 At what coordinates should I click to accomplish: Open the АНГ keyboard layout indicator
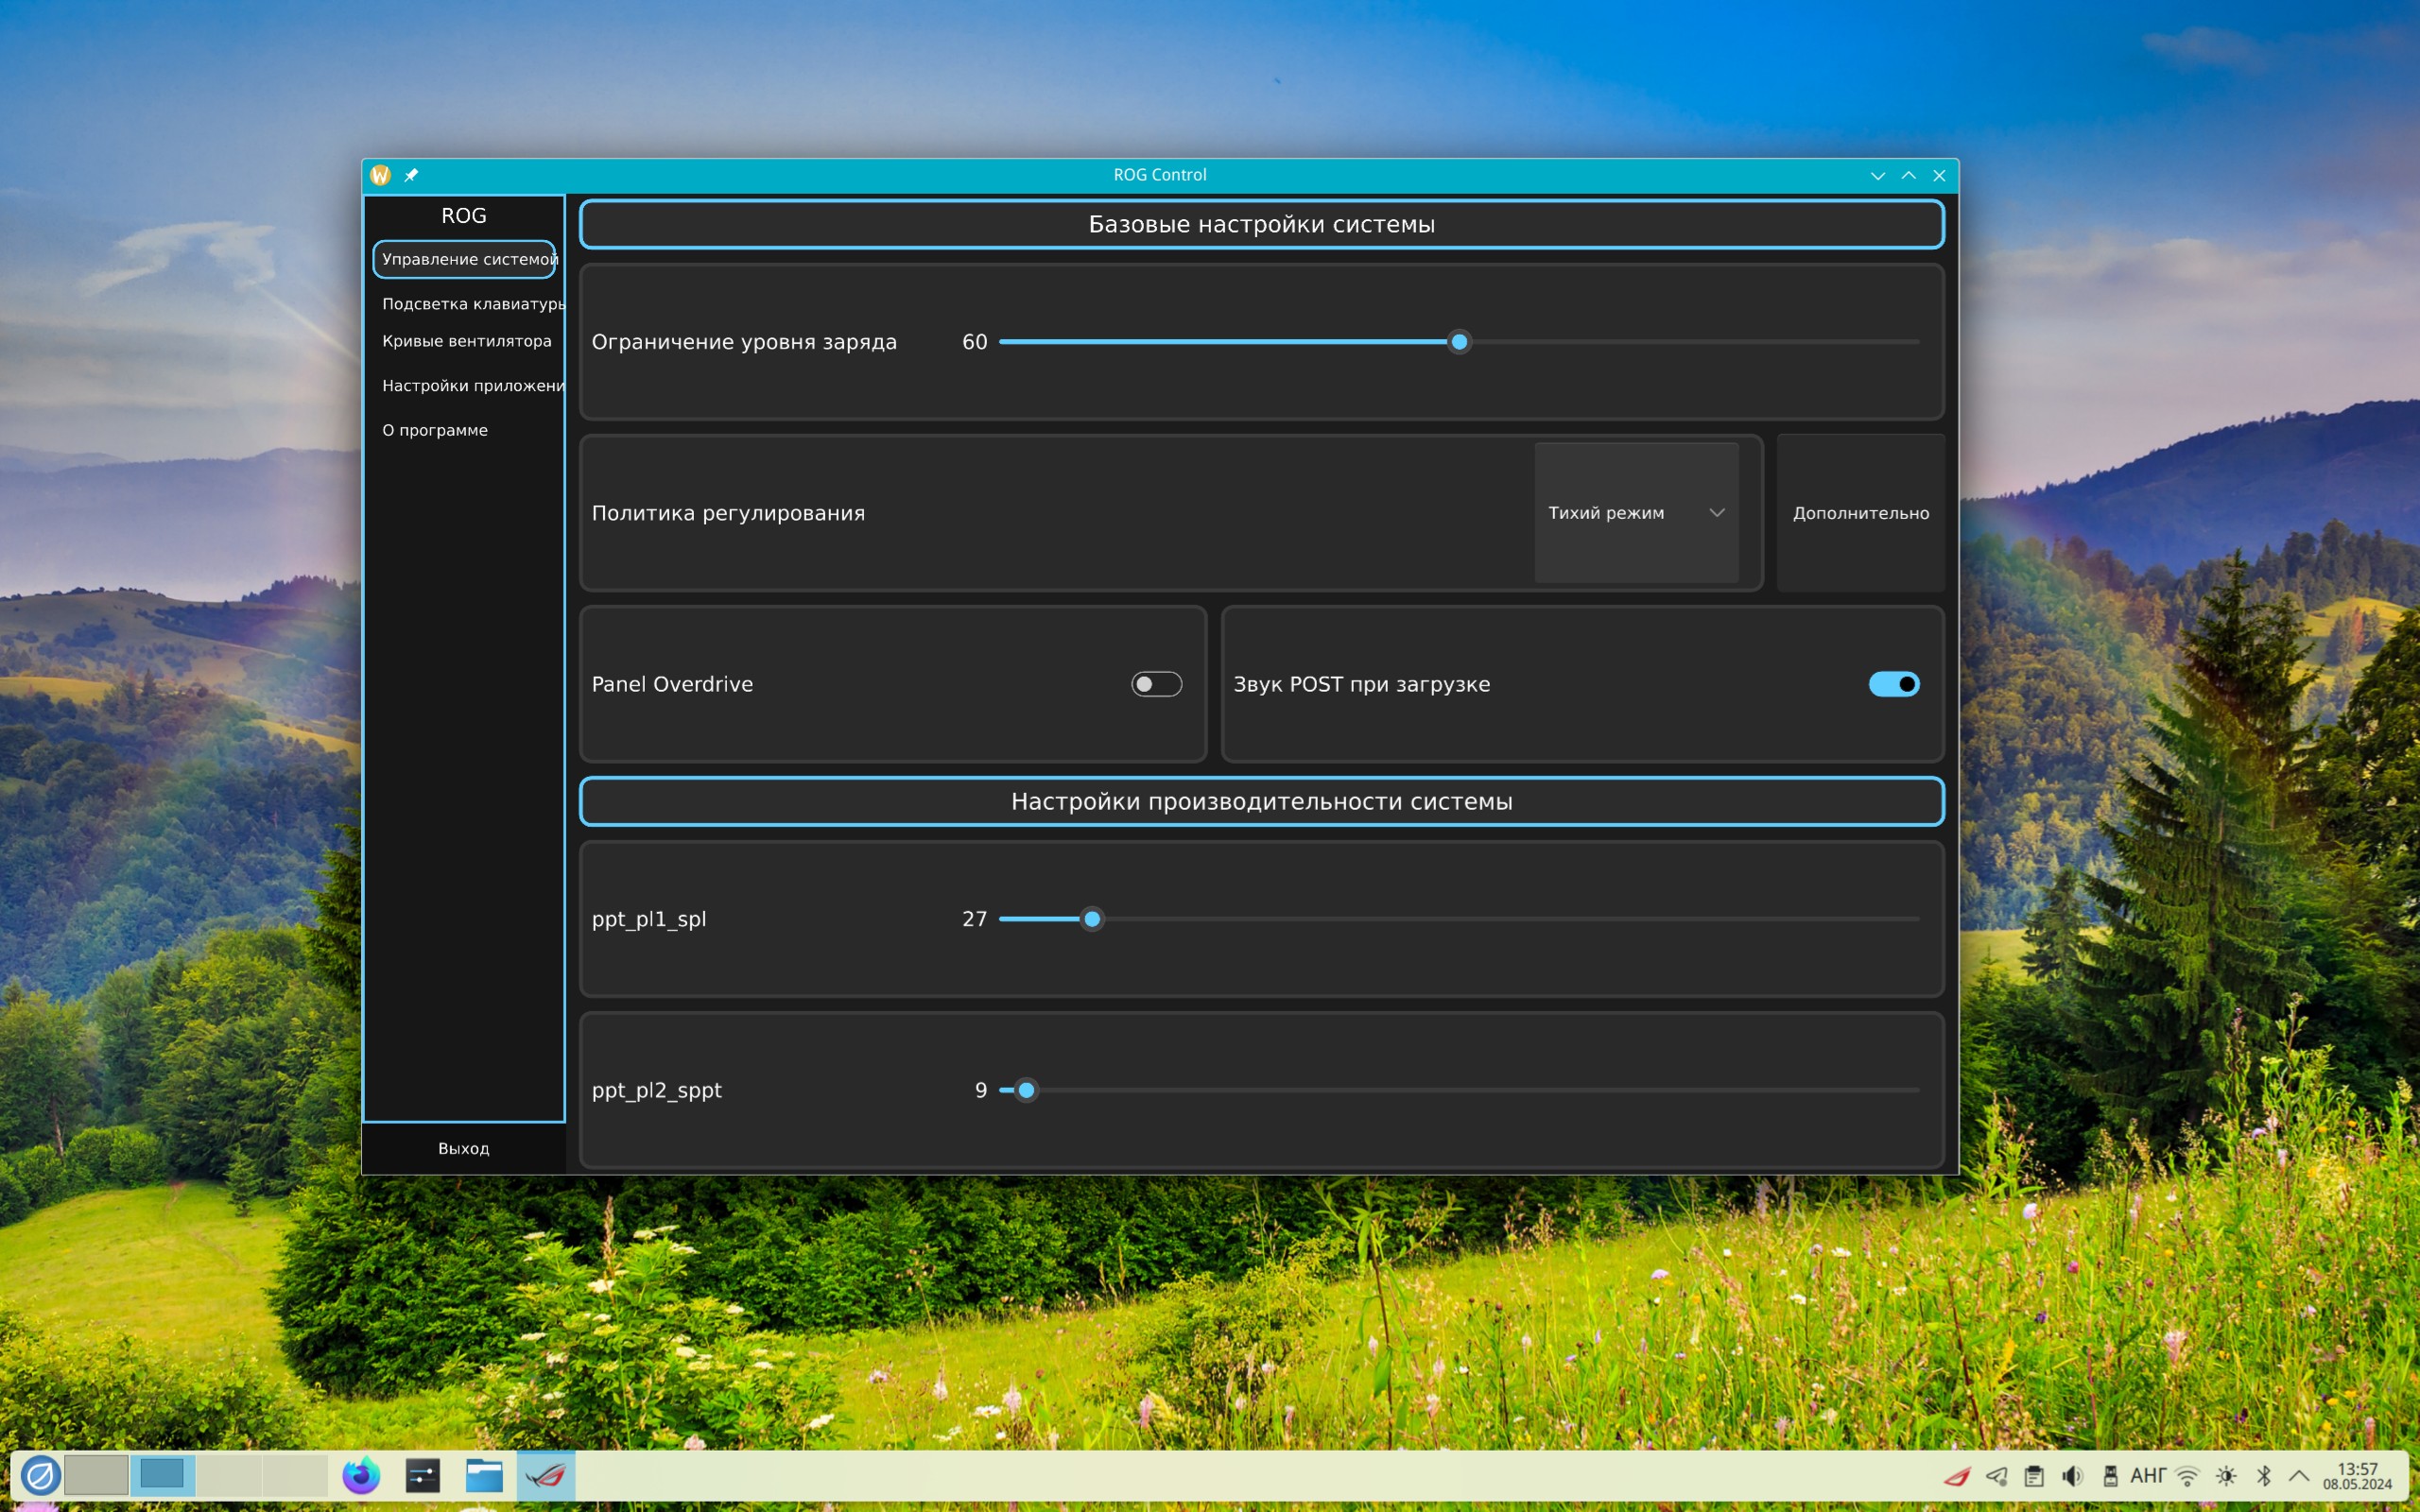(x=2148, y=1476)
